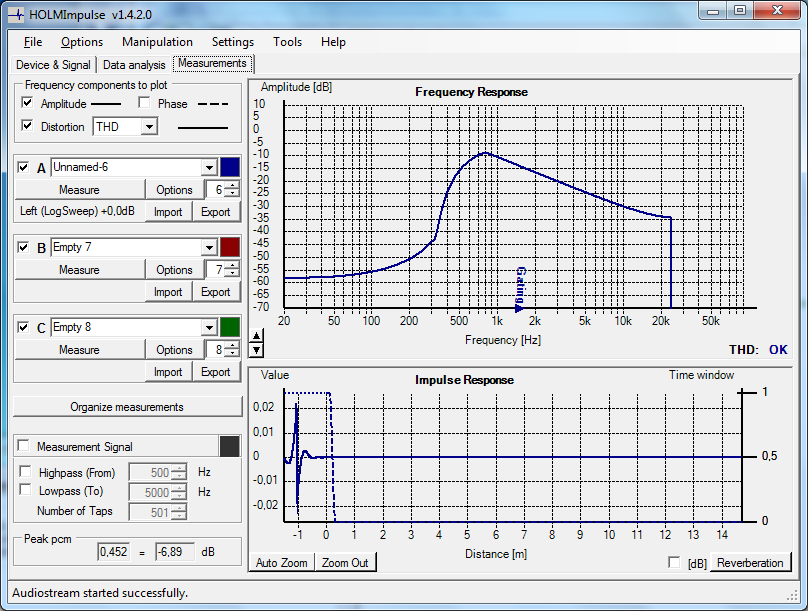Screen dimensions: 808x611
Task: Import data into slot A
Action: pos(168,212)
